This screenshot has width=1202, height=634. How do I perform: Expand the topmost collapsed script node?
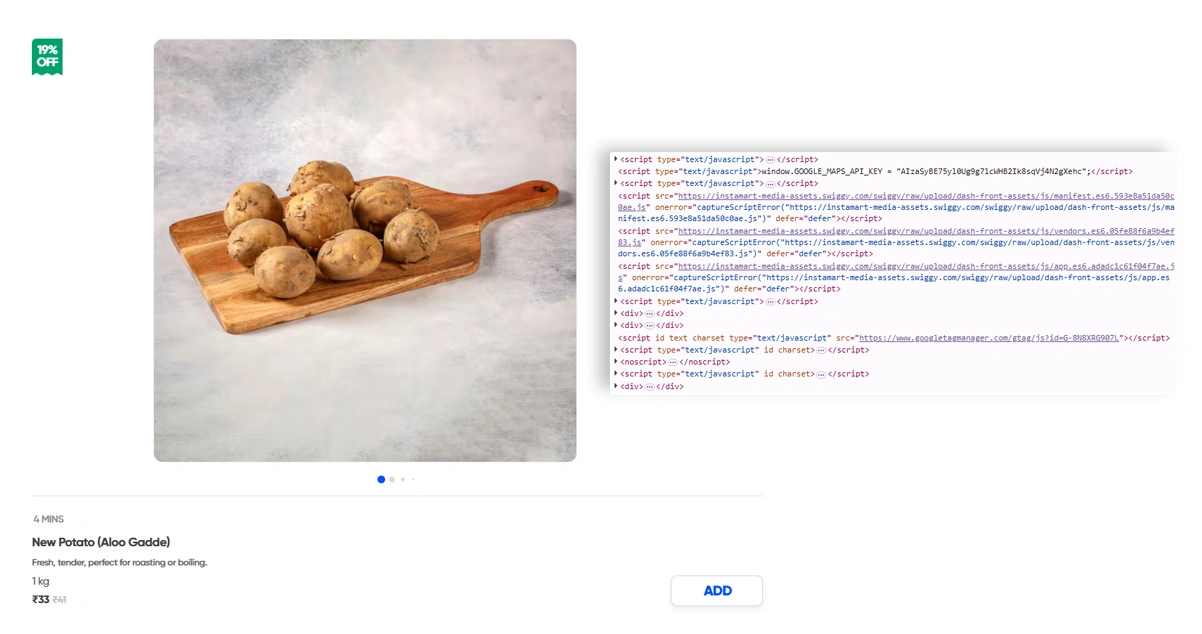click(x=616, y=159)
